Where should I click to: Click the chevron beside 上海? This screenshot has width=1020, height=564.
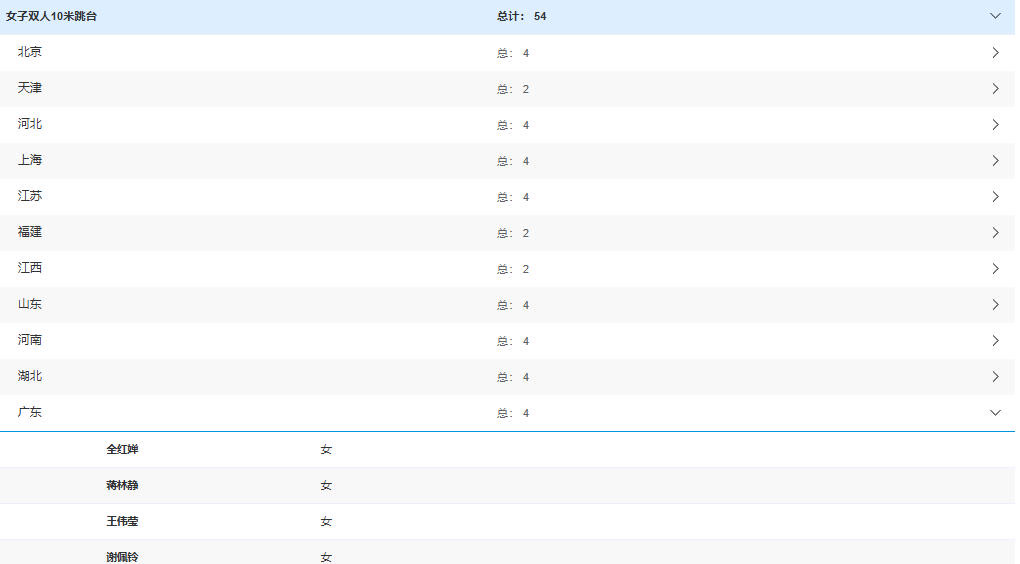995,161
